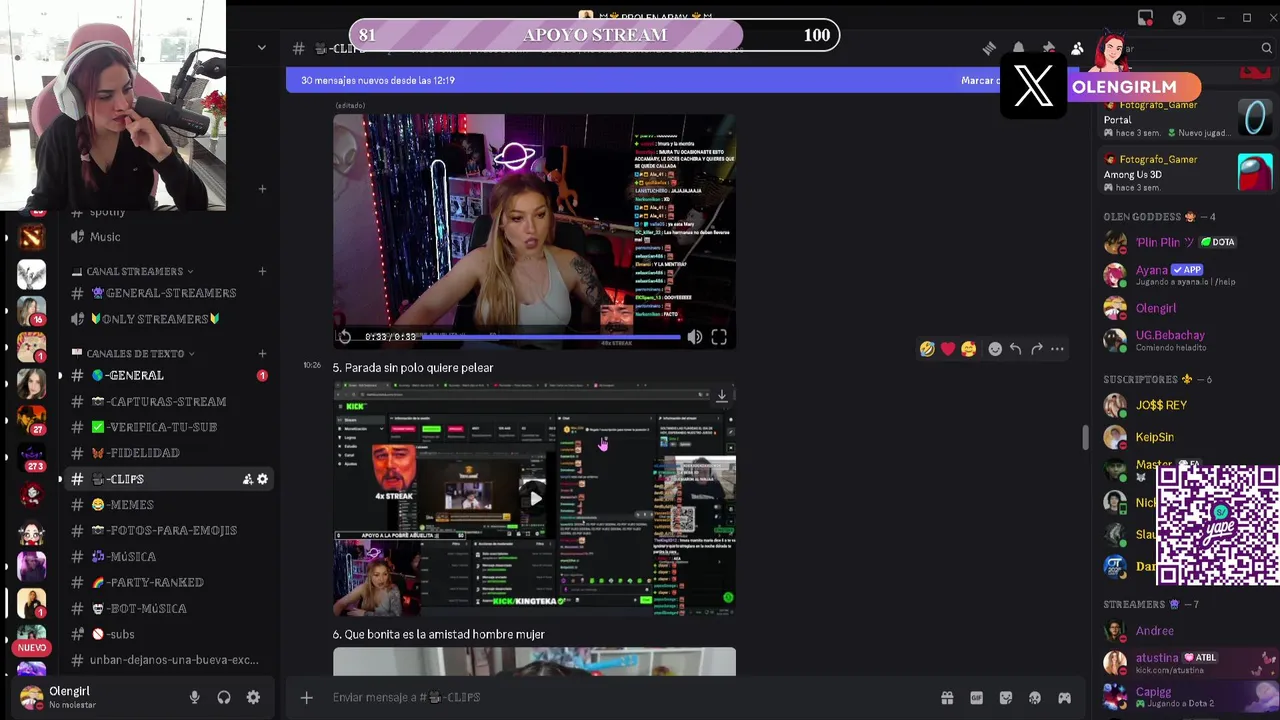Collapse CANALES DE TEXTO category
This screenshot has height=720, width=1280.
135,353
